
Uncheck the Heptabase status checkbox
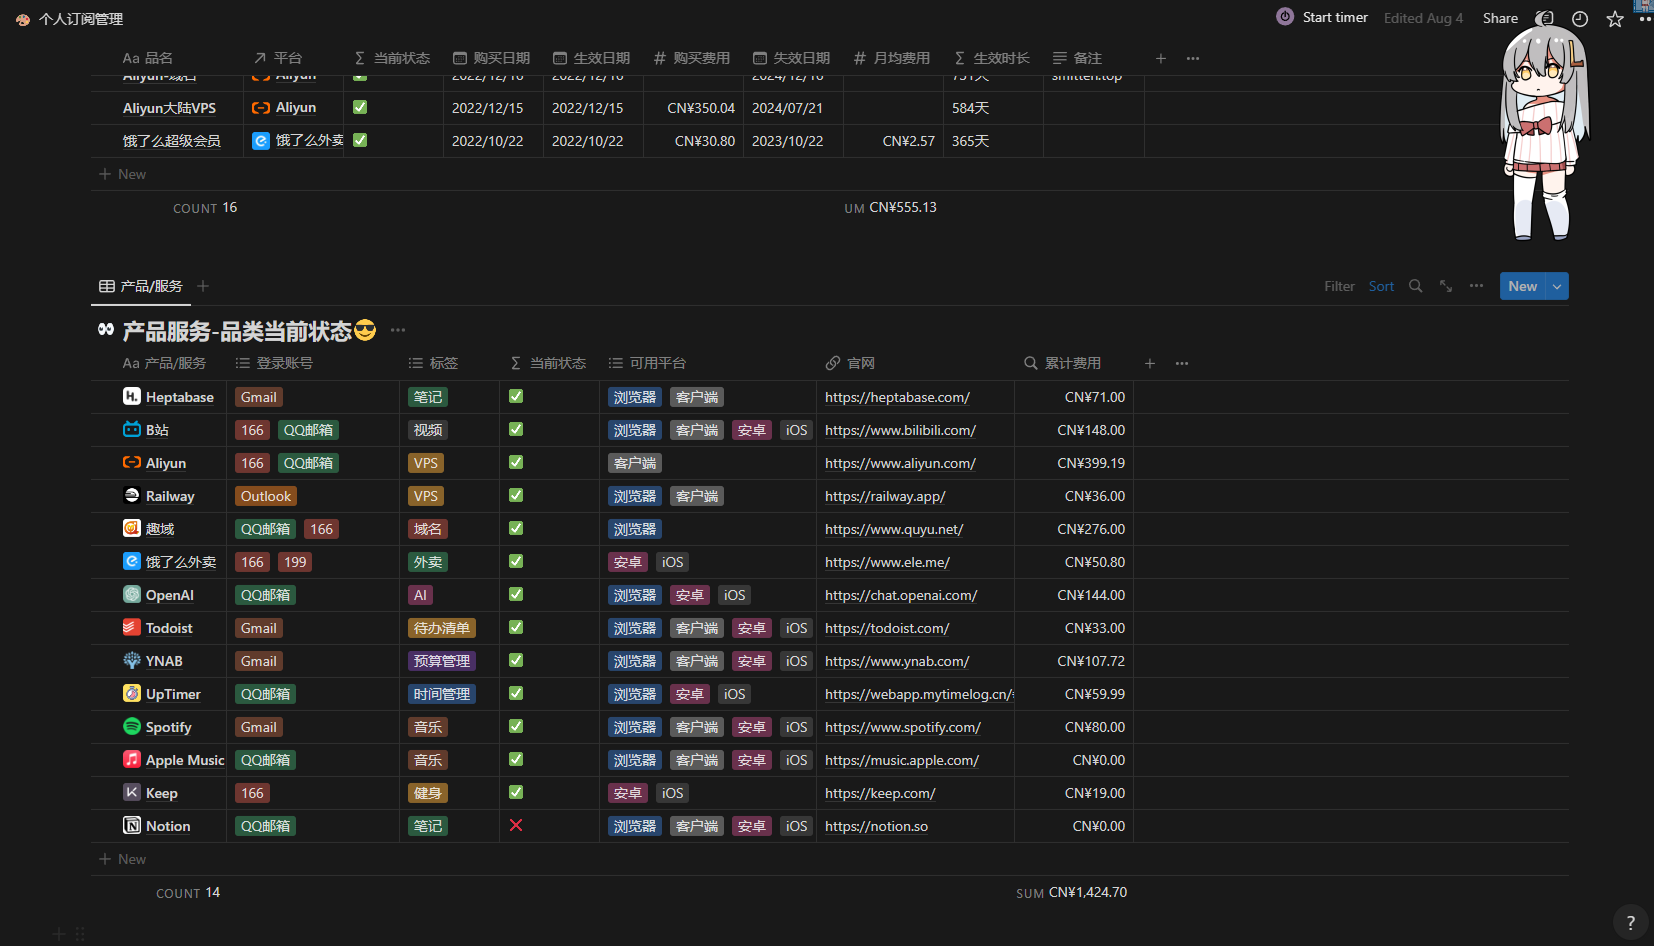[x=516, y=397]
